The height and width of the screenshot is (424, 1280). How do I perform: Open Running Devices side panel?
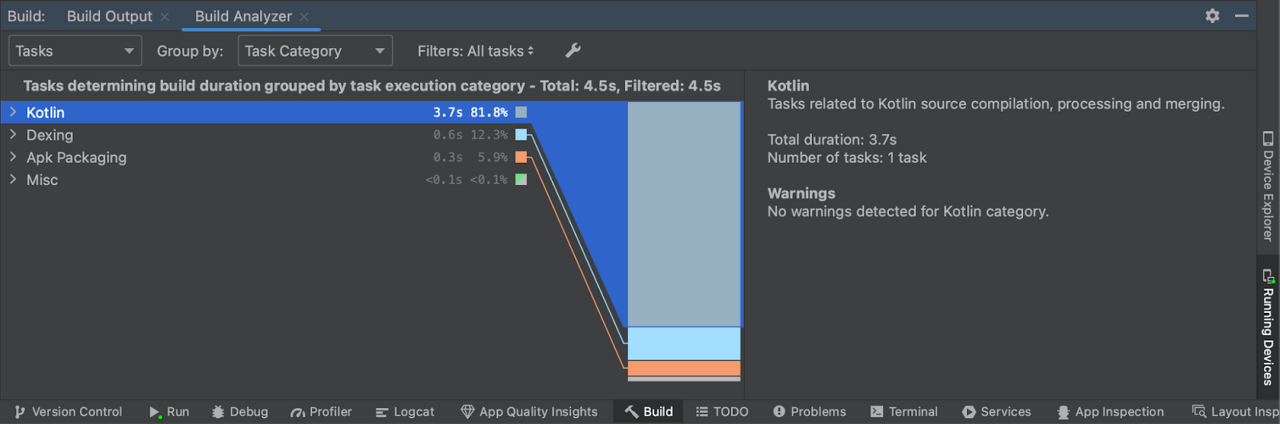tap(1268, 327)
